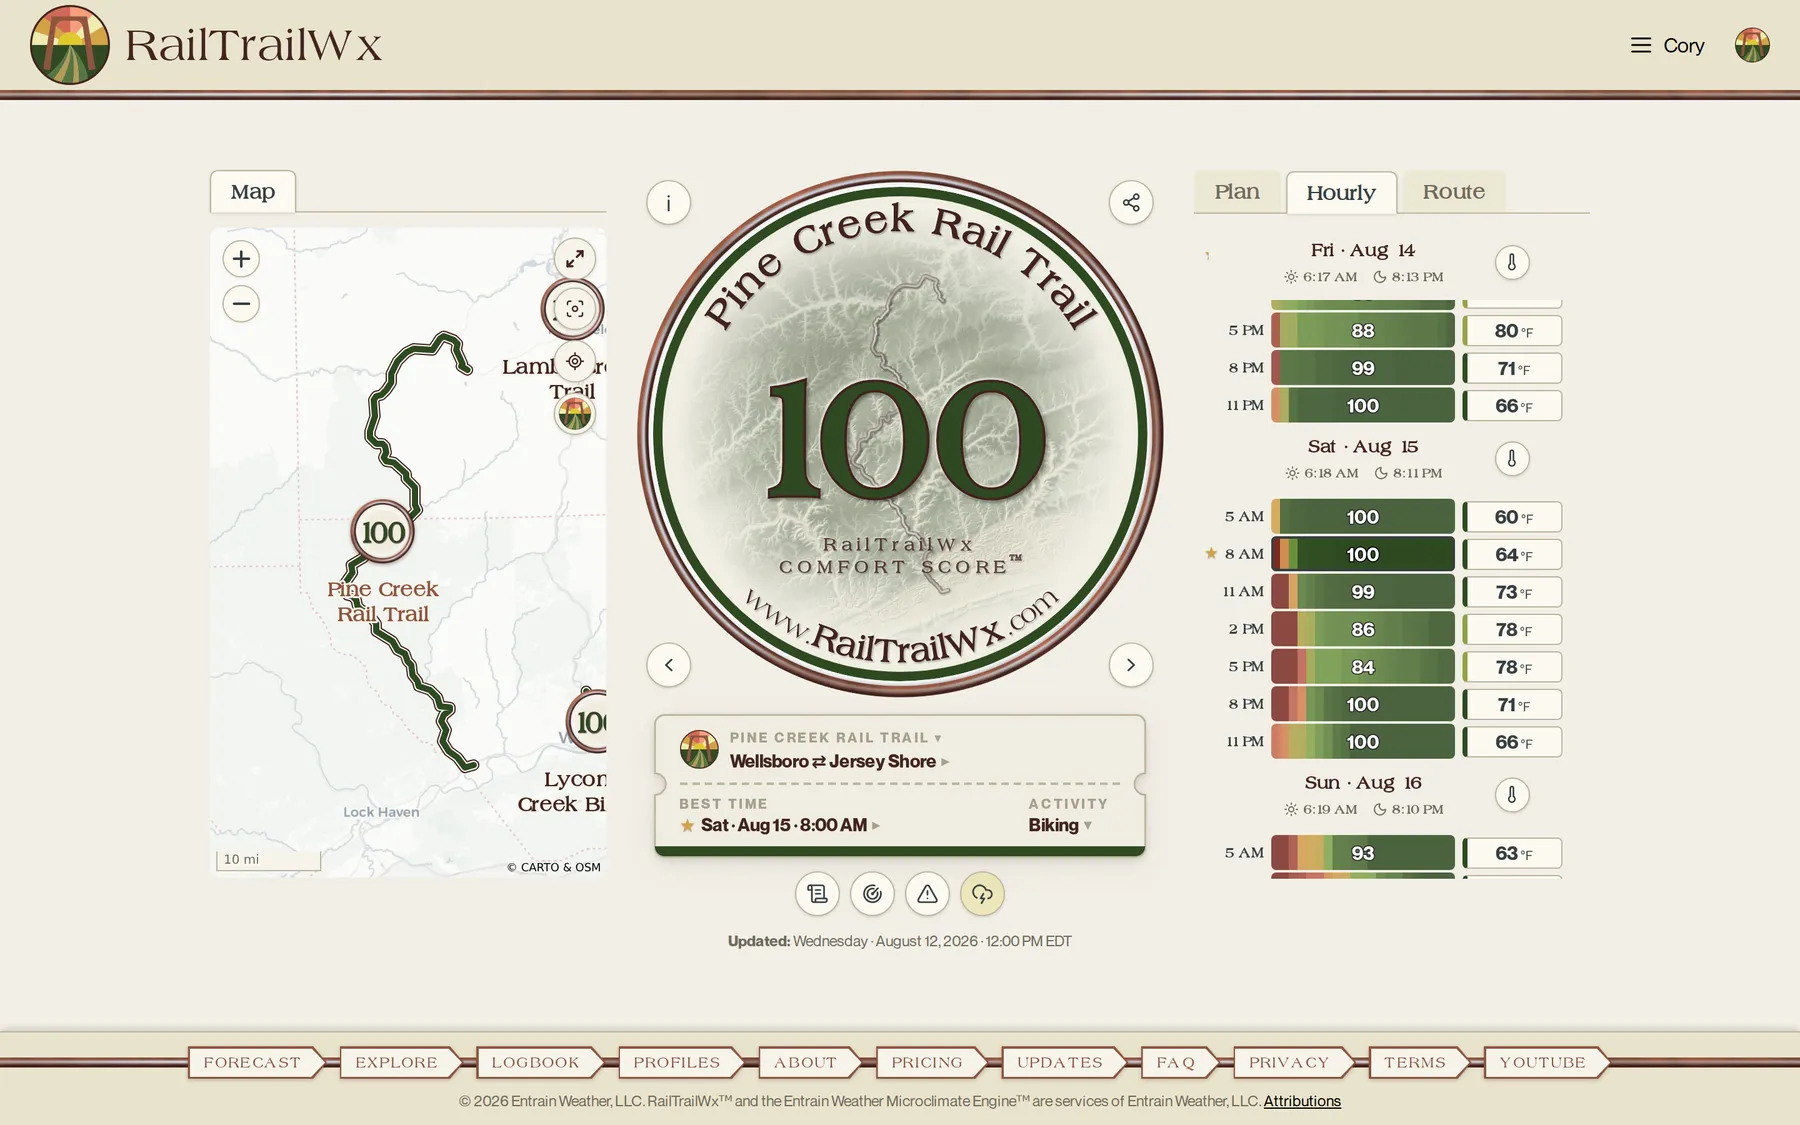Select the Sat 8 AM score bar showing 100
The width and height of the screenshot is (1800, 1125).
coord(1363,555)
